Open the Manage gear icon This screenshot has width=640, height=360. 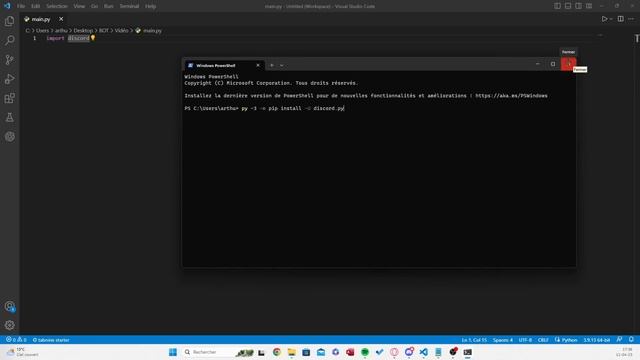9,325
